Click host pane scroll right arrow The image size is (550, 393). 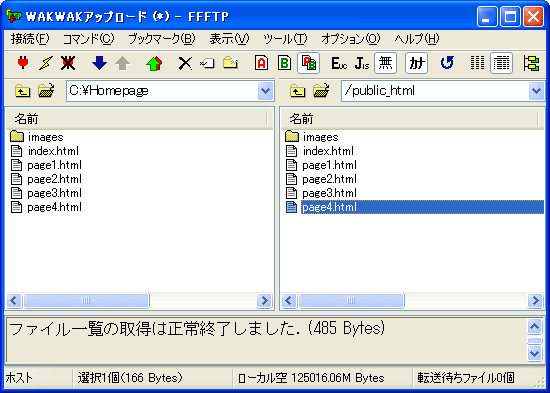536,301
